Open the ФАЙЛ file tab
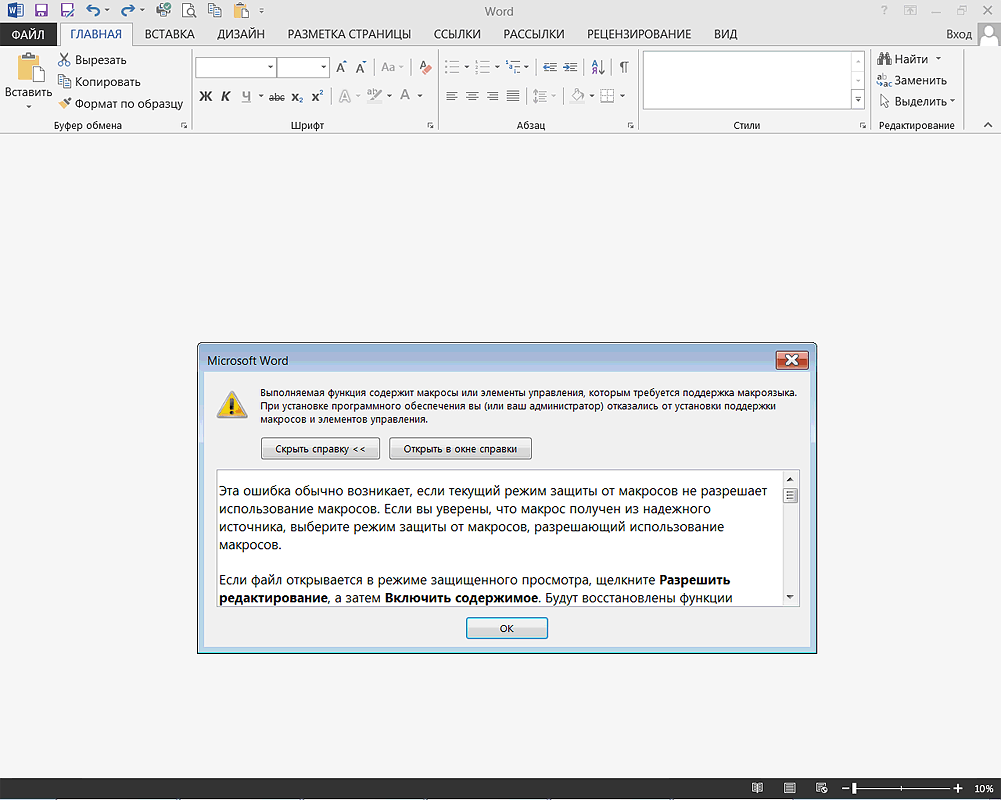The width and height of the screenshot is (1001, 800). 28,34
